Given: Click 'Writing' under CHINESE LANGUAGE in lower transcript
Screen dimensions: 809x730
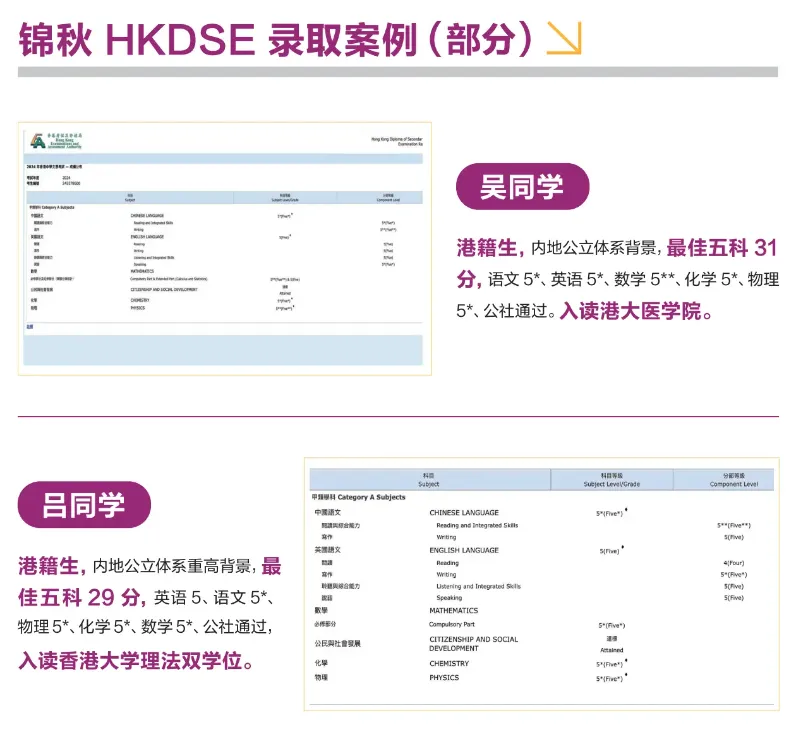Looking at the screenshot, I should 446,538.
